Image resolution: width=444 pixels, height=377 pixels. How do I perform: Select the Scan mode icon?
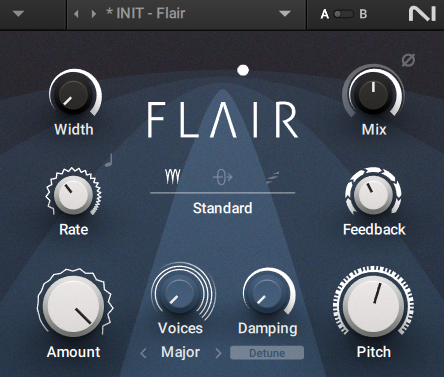[x=273, y=178]
